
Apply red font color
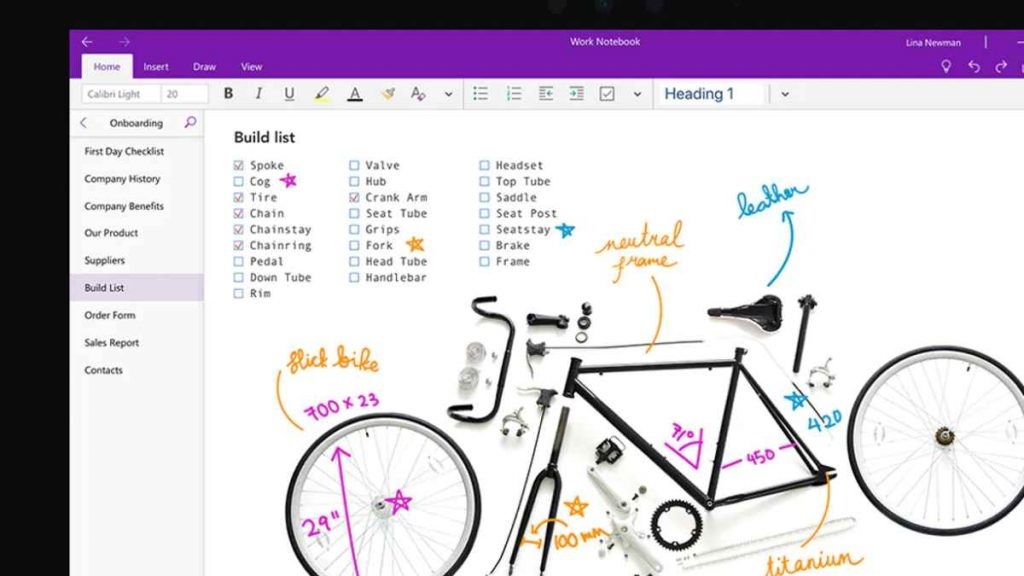355,94
